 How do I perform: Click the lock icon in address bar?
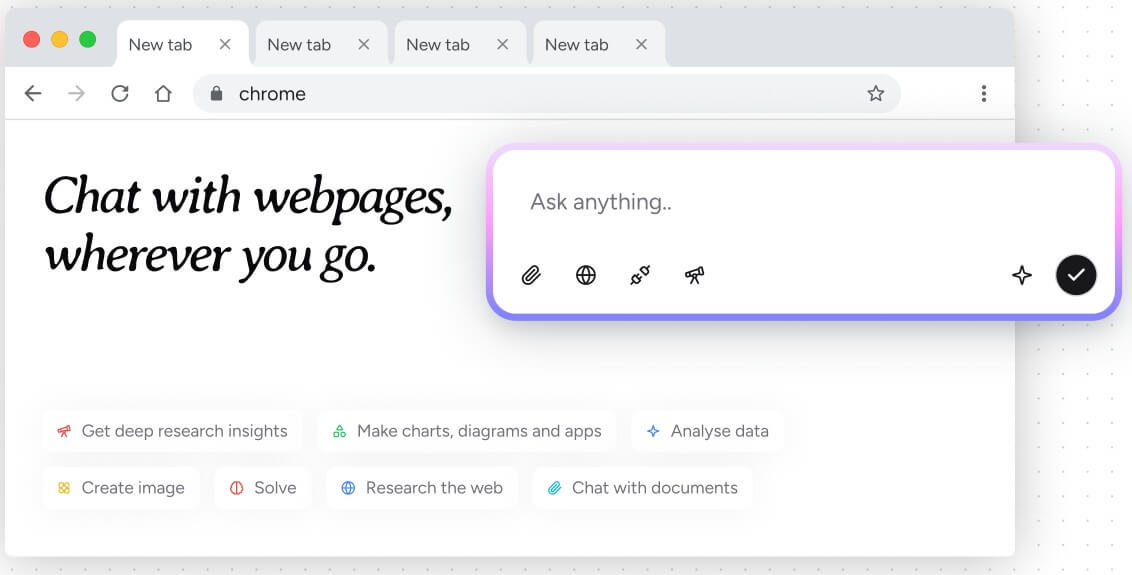[217, 93]
